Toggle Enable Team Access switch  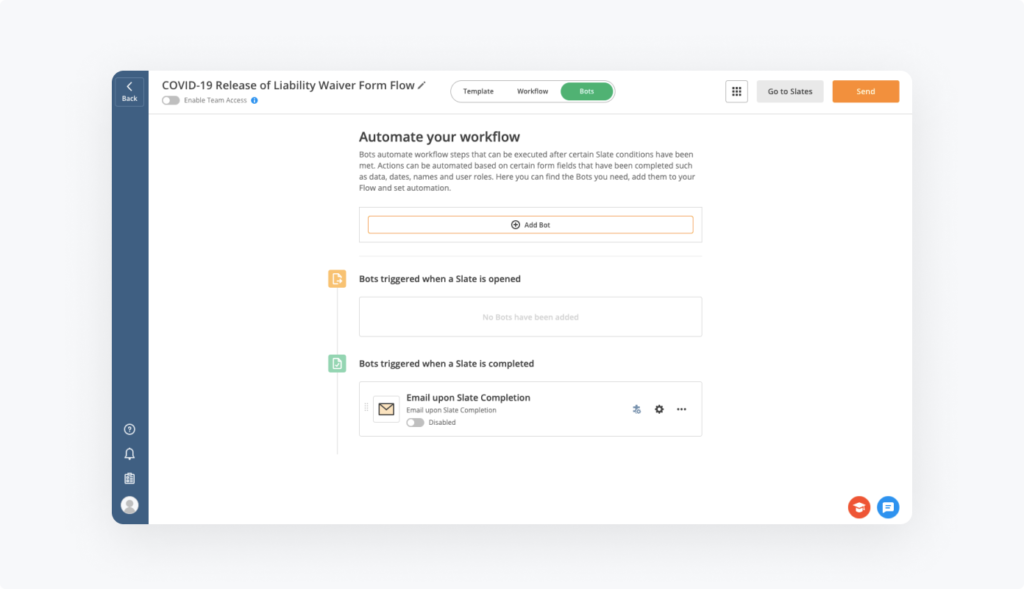pyautogui.click(x=171, y=101)
